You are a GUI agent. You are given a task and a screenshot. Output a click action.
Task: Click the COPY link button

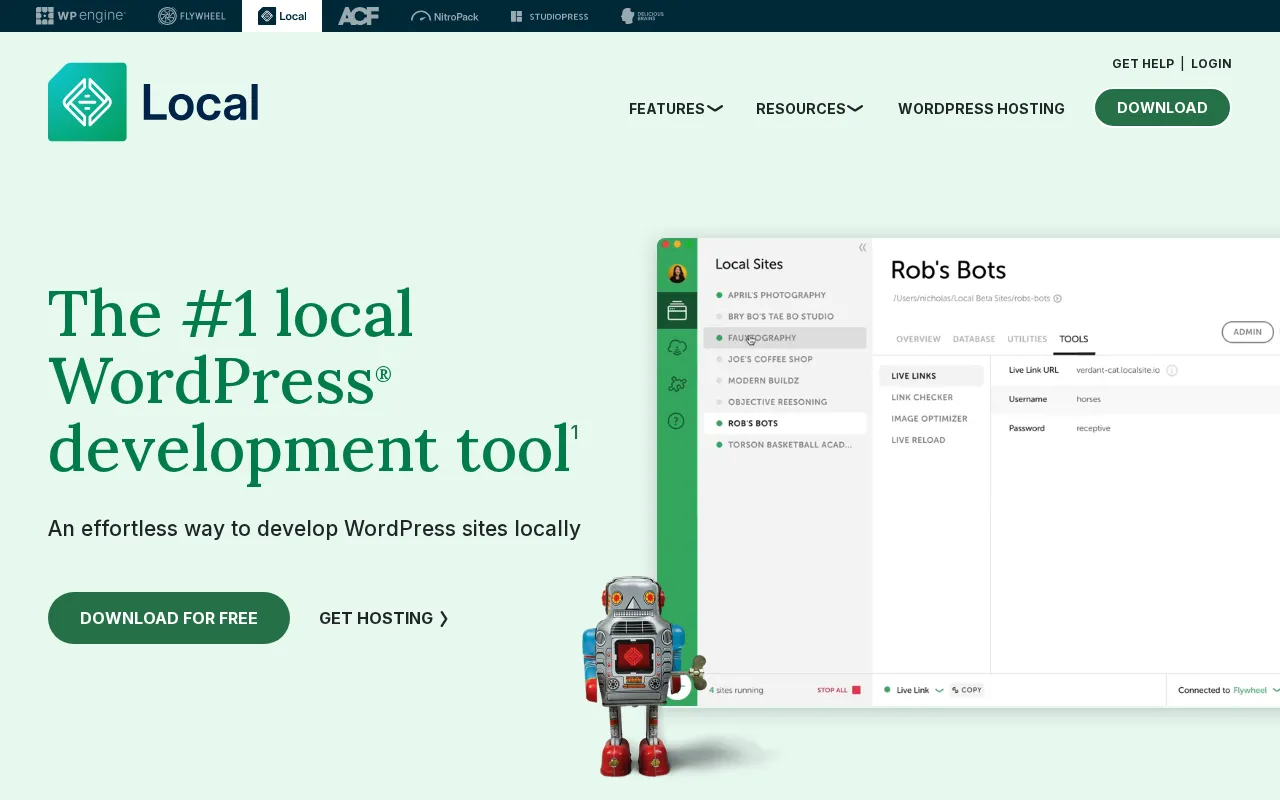click(967, 690)
